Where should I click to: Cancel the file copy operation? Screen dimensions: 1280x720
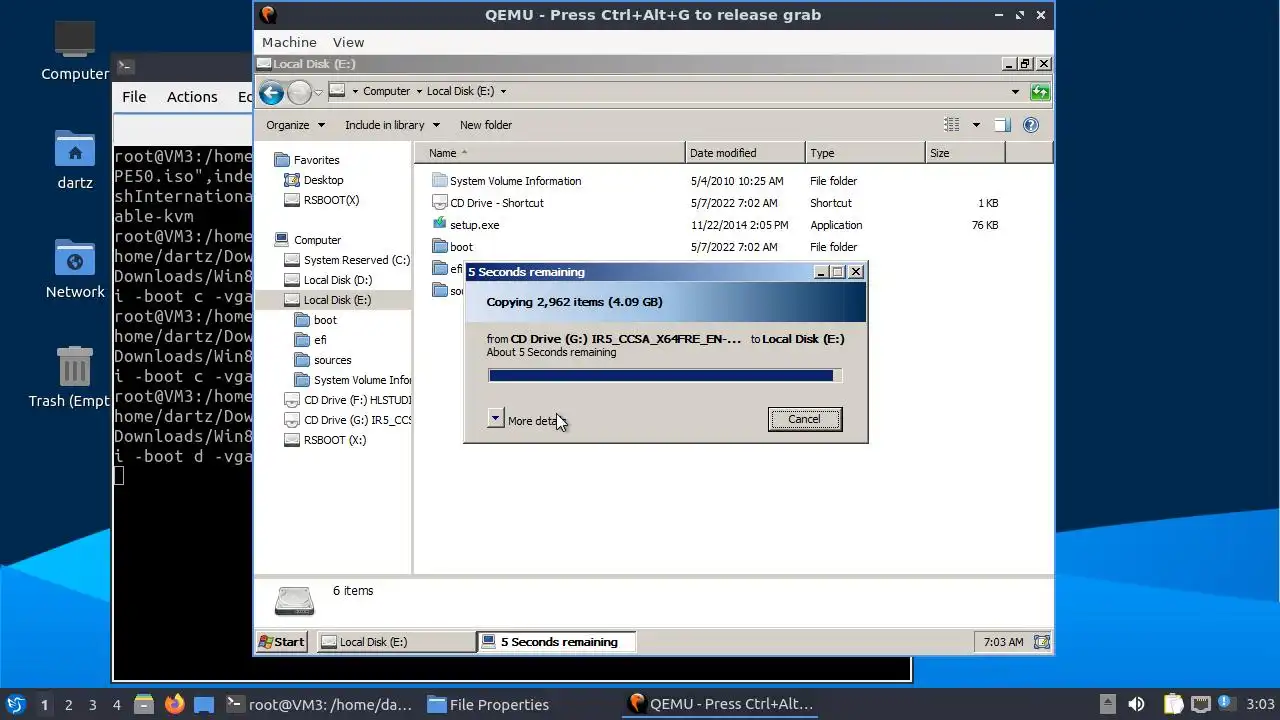804,420
